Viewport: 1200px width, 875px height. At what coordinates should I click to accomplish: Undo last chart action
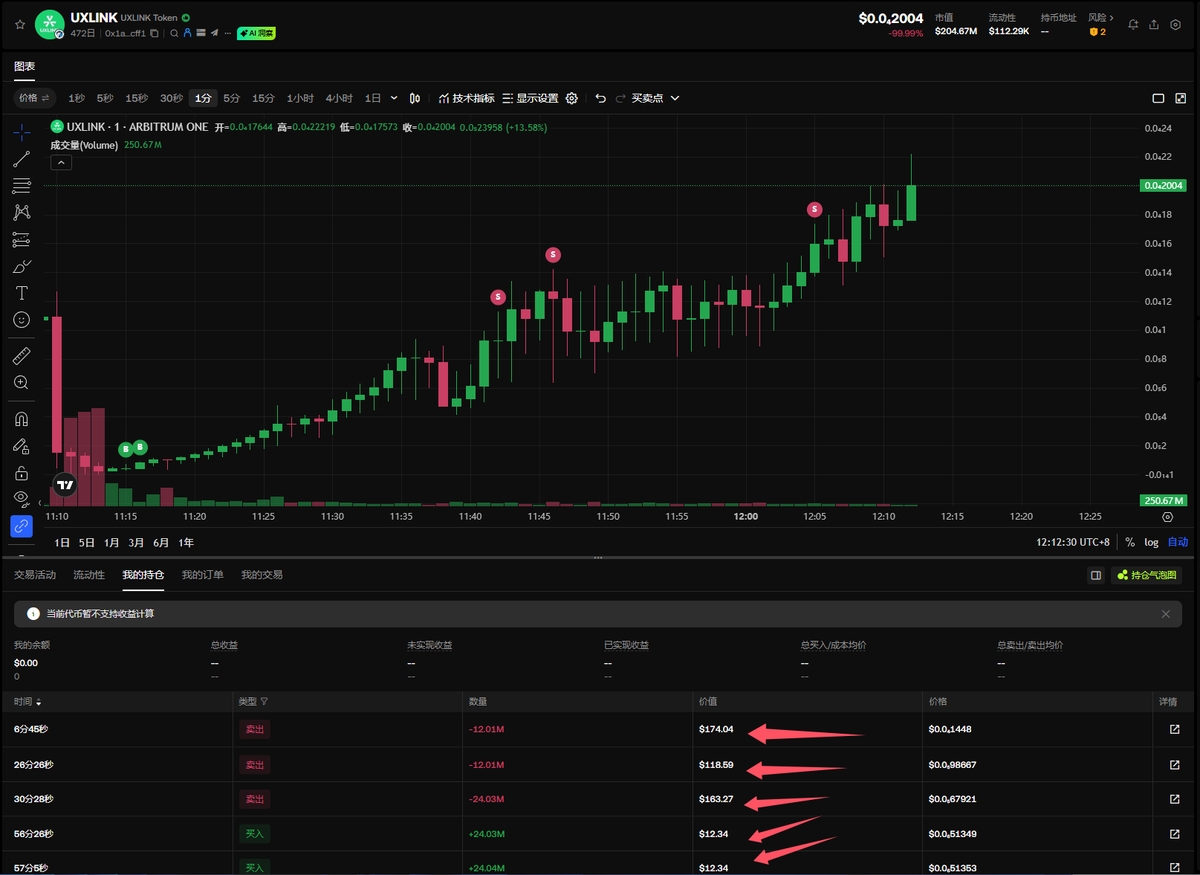click(x=600, y=98)
